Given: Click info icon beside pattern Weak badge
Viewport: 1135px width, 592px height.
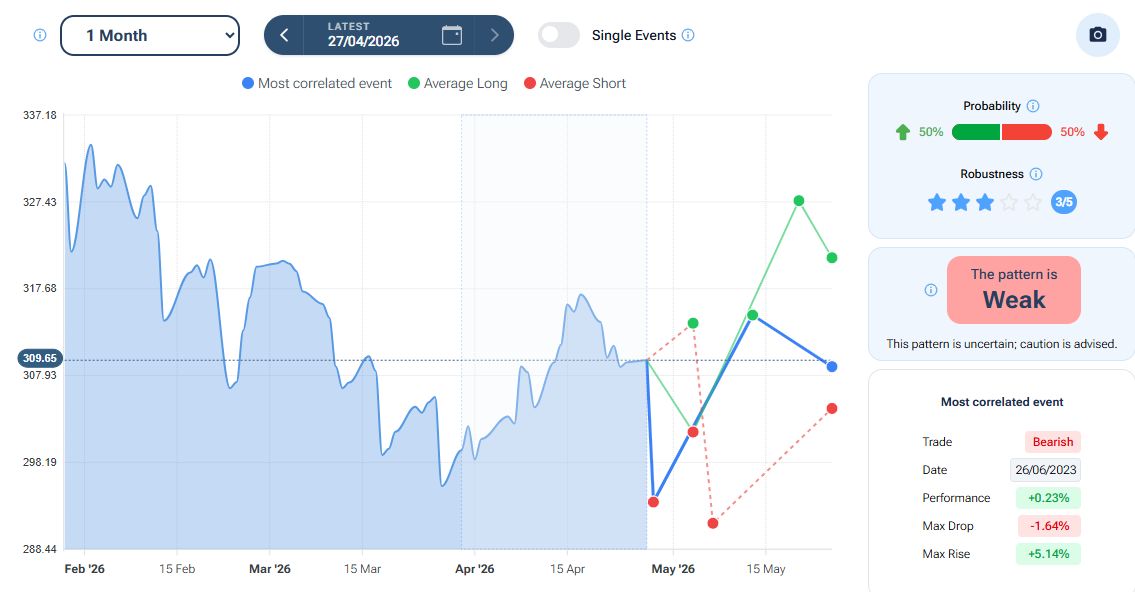Looking at the screenshot, I should pos(931,290).
